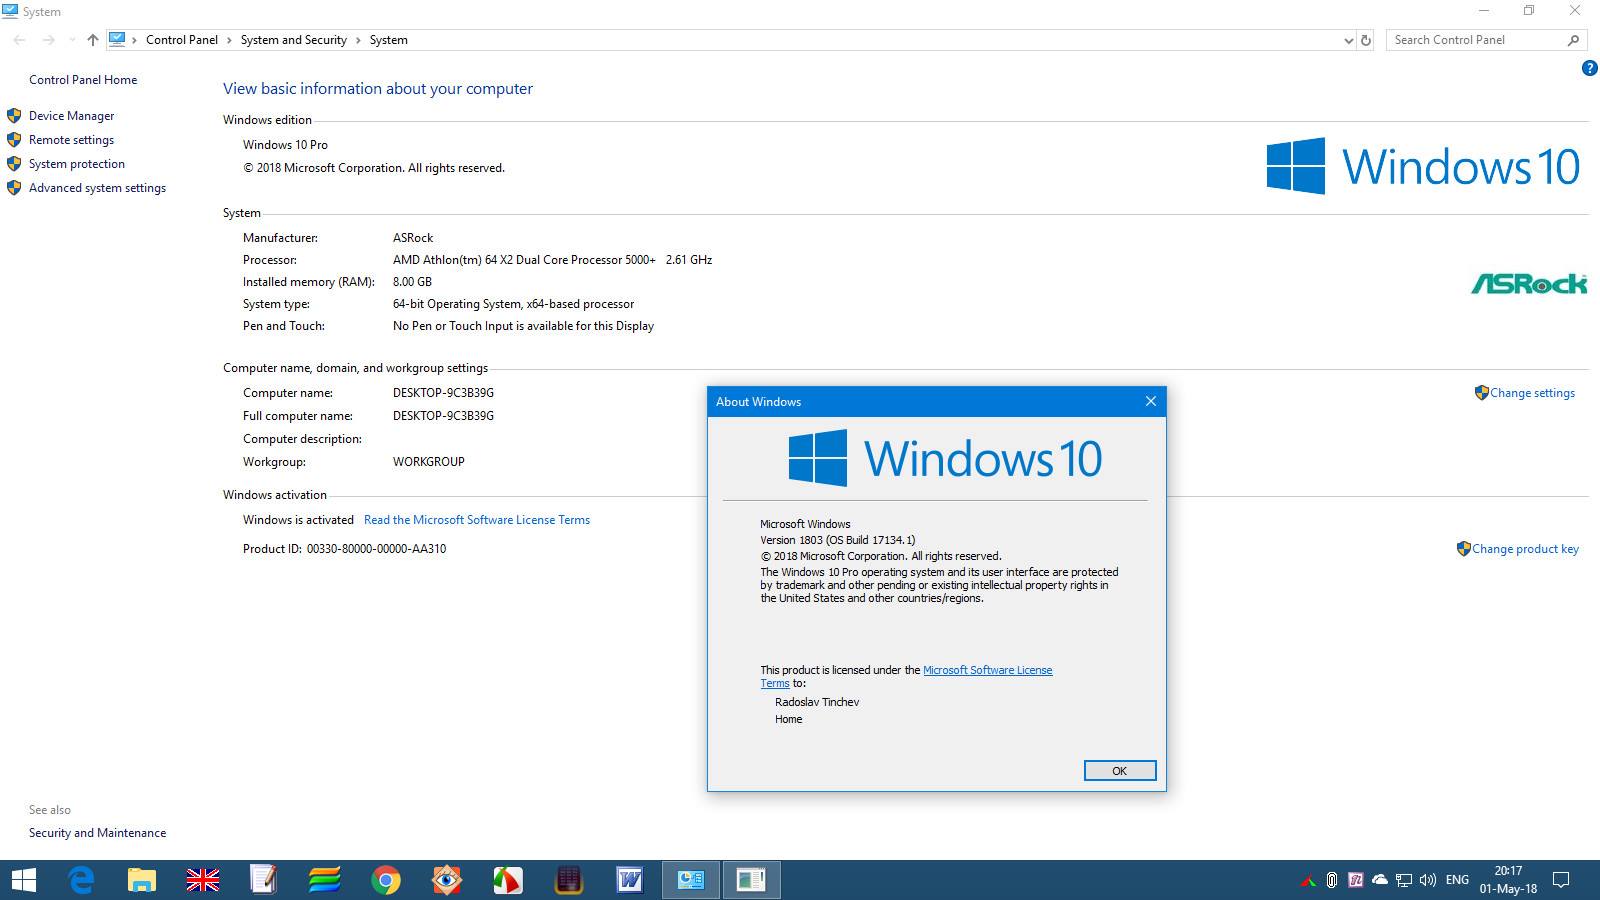This screenshot has width=1600, height=900.
Task: Switch to About Windows taskbar window
Action: tap(751, 880)
